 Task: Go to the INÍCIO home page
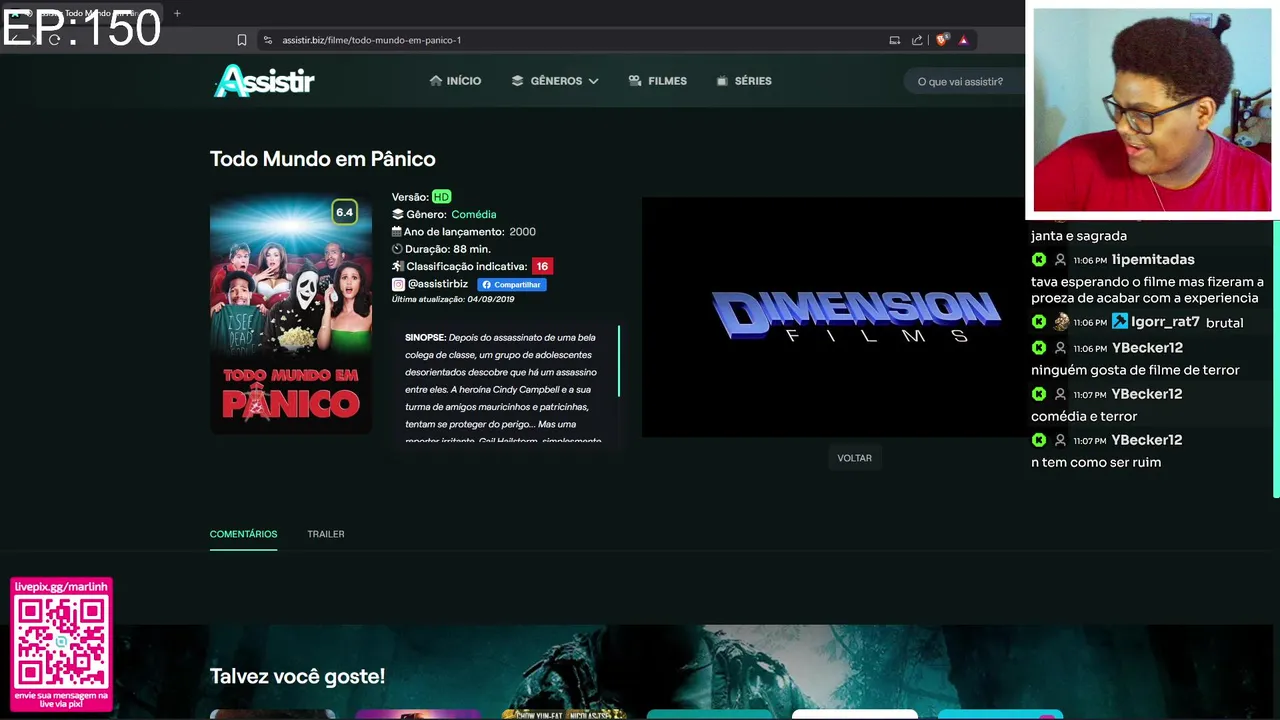click(x=455, y=81)
